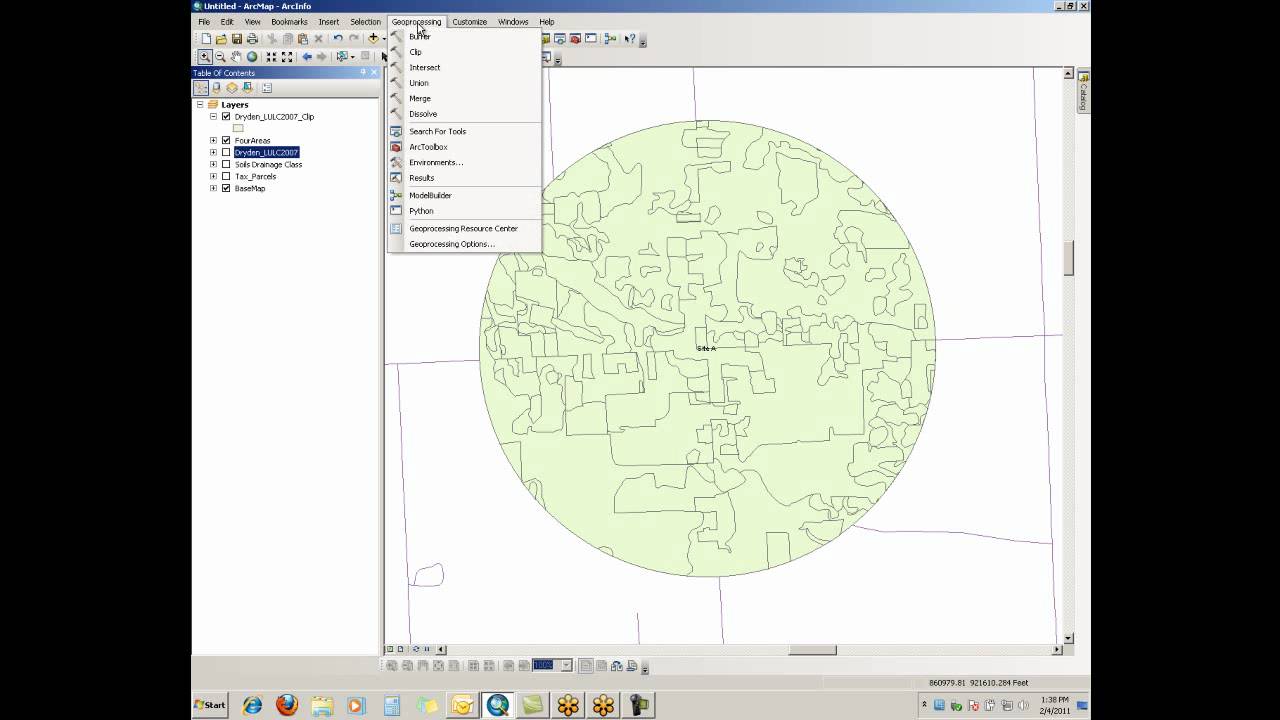
Task: Open Search For Tools entry
Action: tap(465, 131)
